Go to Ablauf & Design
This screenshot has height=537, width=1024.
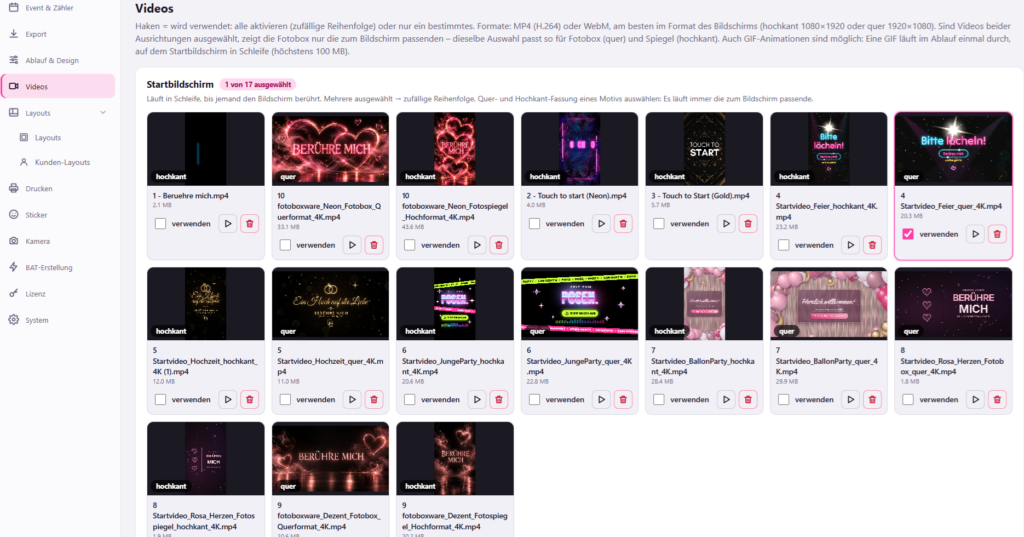pos(58,60)
